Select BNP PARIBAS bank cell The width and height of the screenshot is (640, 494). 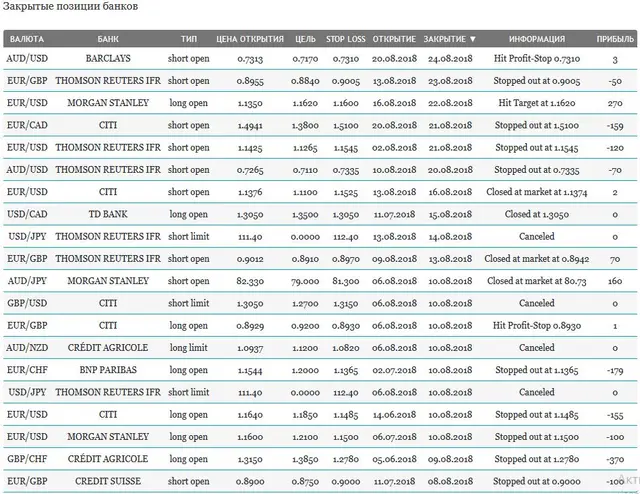click(108, 370)
